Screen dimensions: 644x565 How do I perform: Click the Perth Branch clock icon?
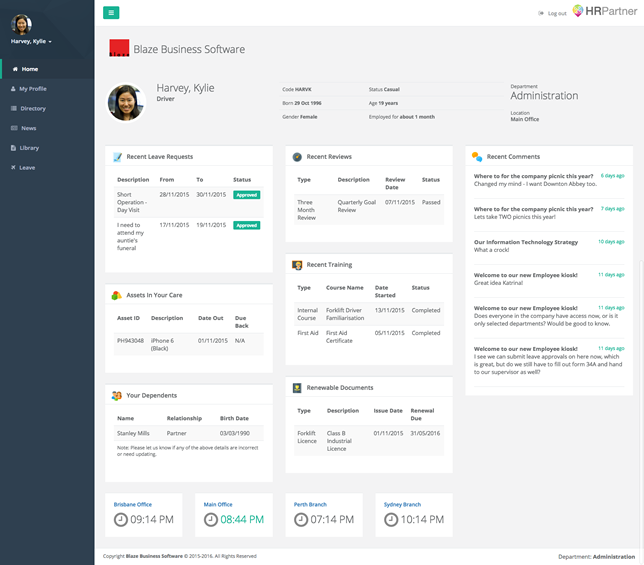[301, 520]
